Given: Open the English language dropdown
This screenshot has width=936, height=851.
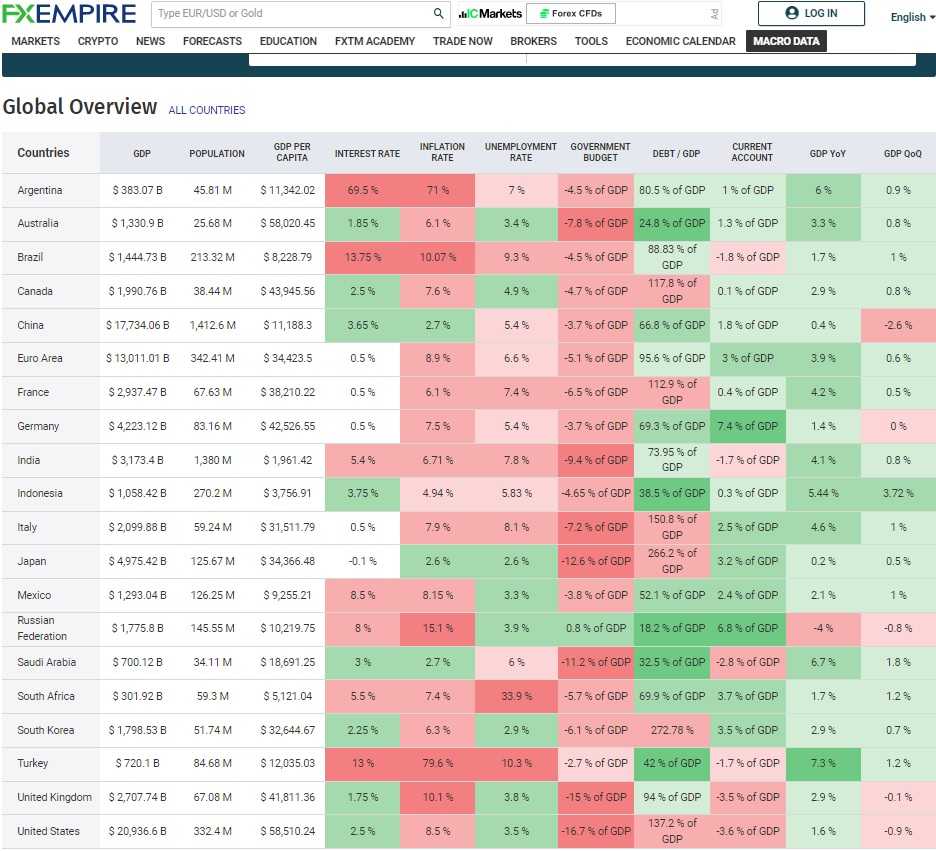Looking at the screenshot, I should click(912, 17).
